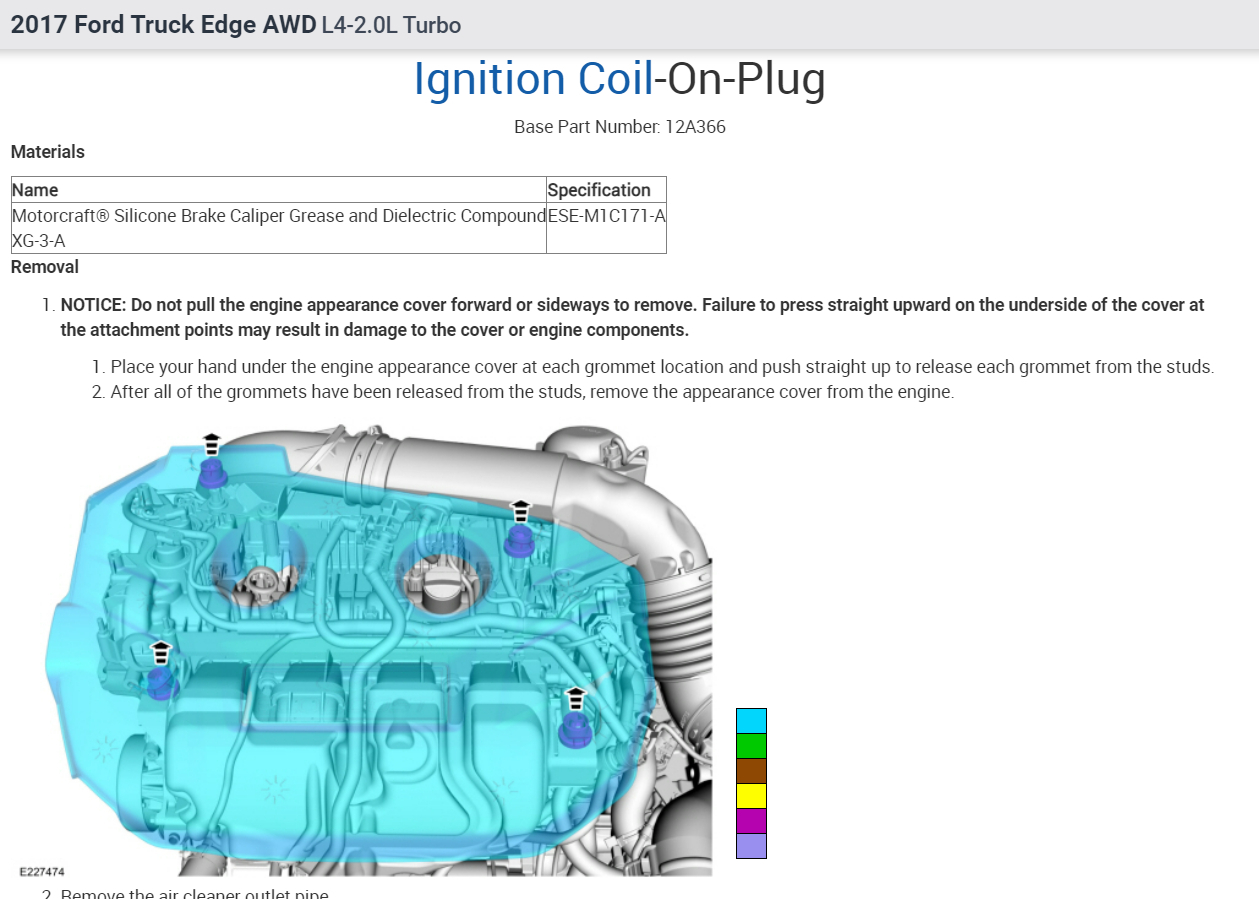The image size is (1259, 899).
Task: Select the green color swatch
Action: pos(751,746)
